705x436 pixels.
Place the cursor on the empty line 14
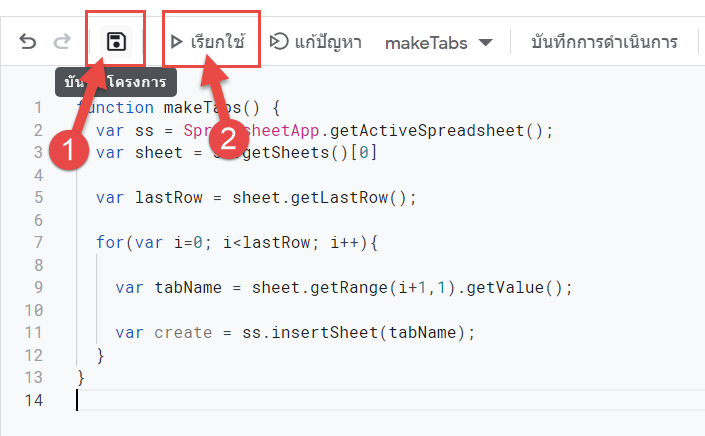click(387, 400)
